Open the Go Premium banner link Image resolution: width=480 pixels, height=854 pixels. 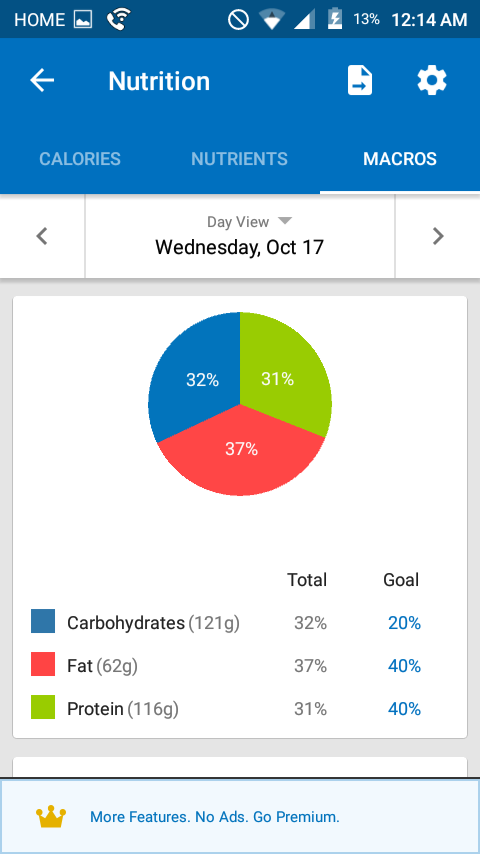(215, 817)
